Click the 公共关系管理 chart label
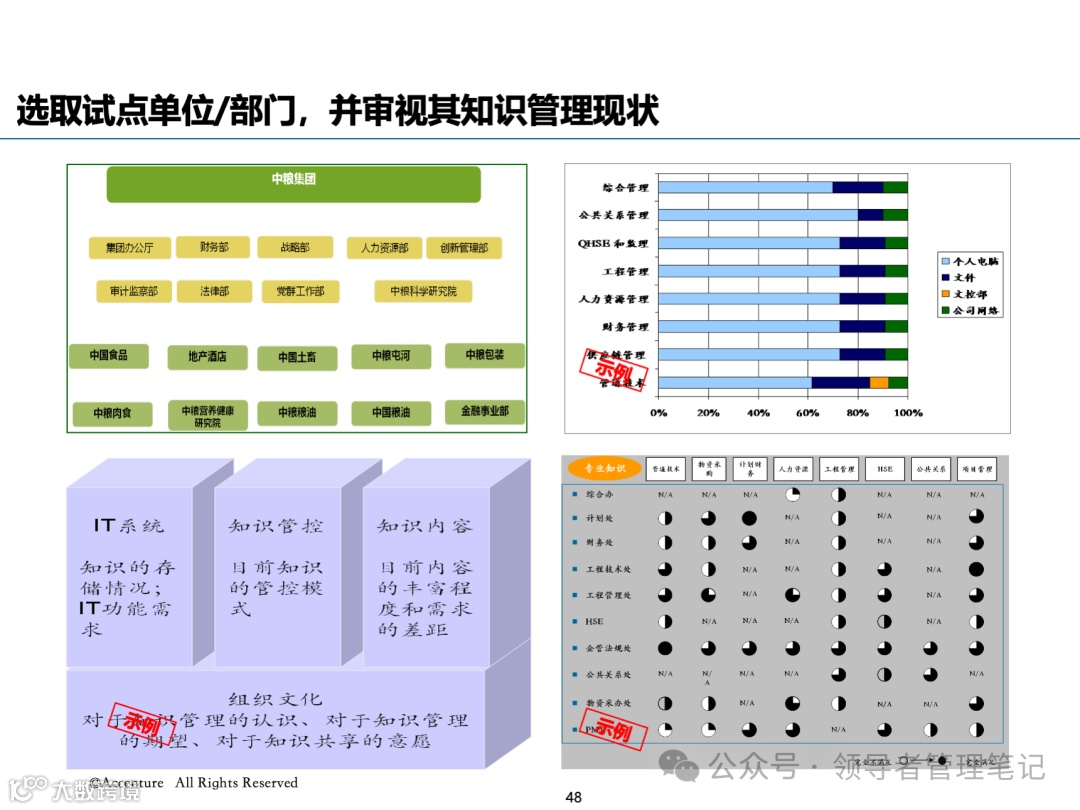Viewport: 1080px width, 810px height. (x=614, y=215)
